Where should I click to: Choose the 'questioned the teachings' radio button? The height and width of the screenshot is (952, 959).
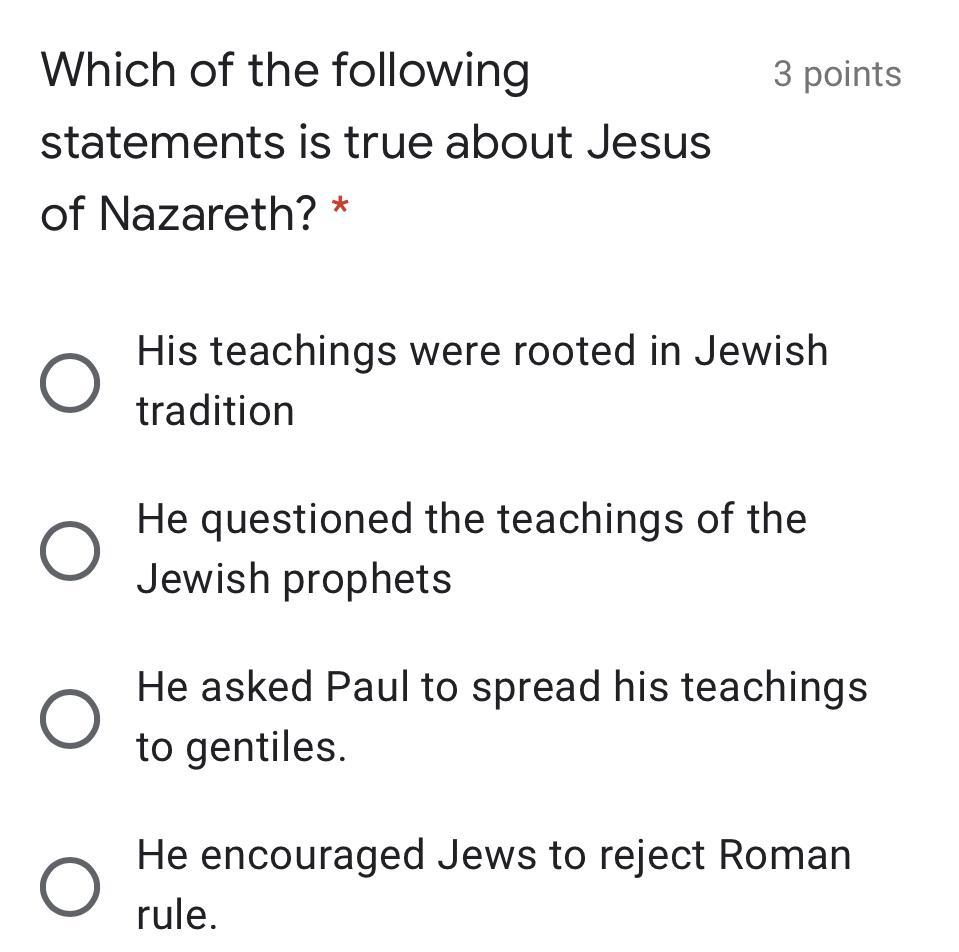pyautogui.click(x=70, y=550)
